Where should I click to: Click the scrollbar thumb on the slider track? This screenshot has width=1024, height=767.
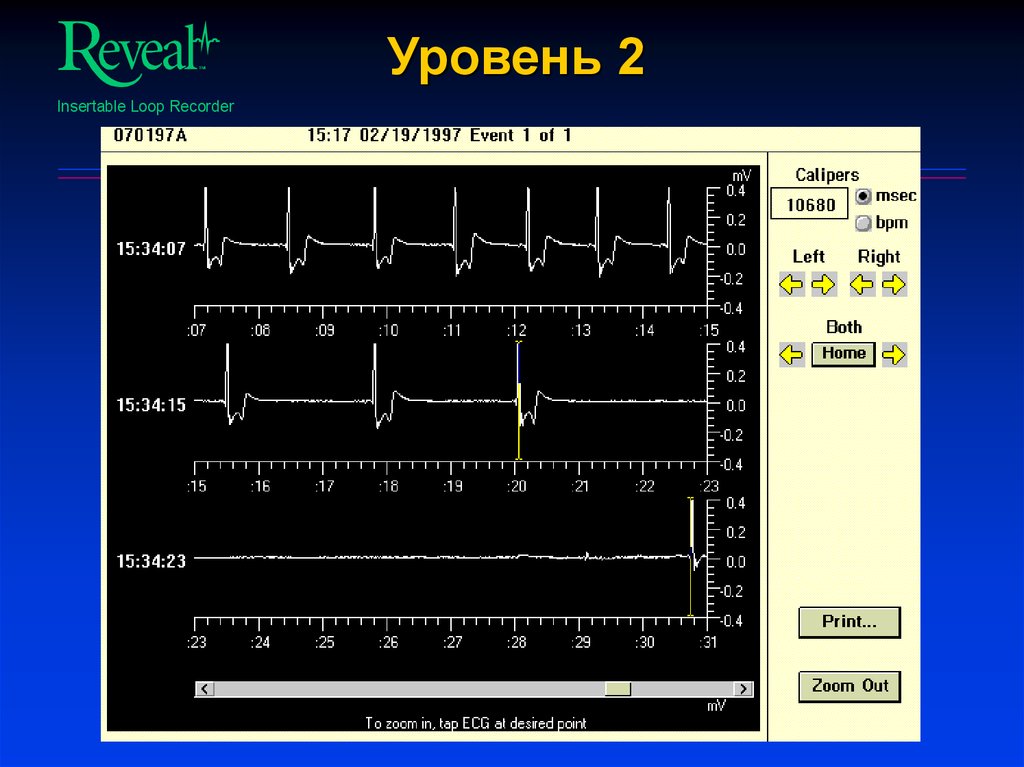619,689
